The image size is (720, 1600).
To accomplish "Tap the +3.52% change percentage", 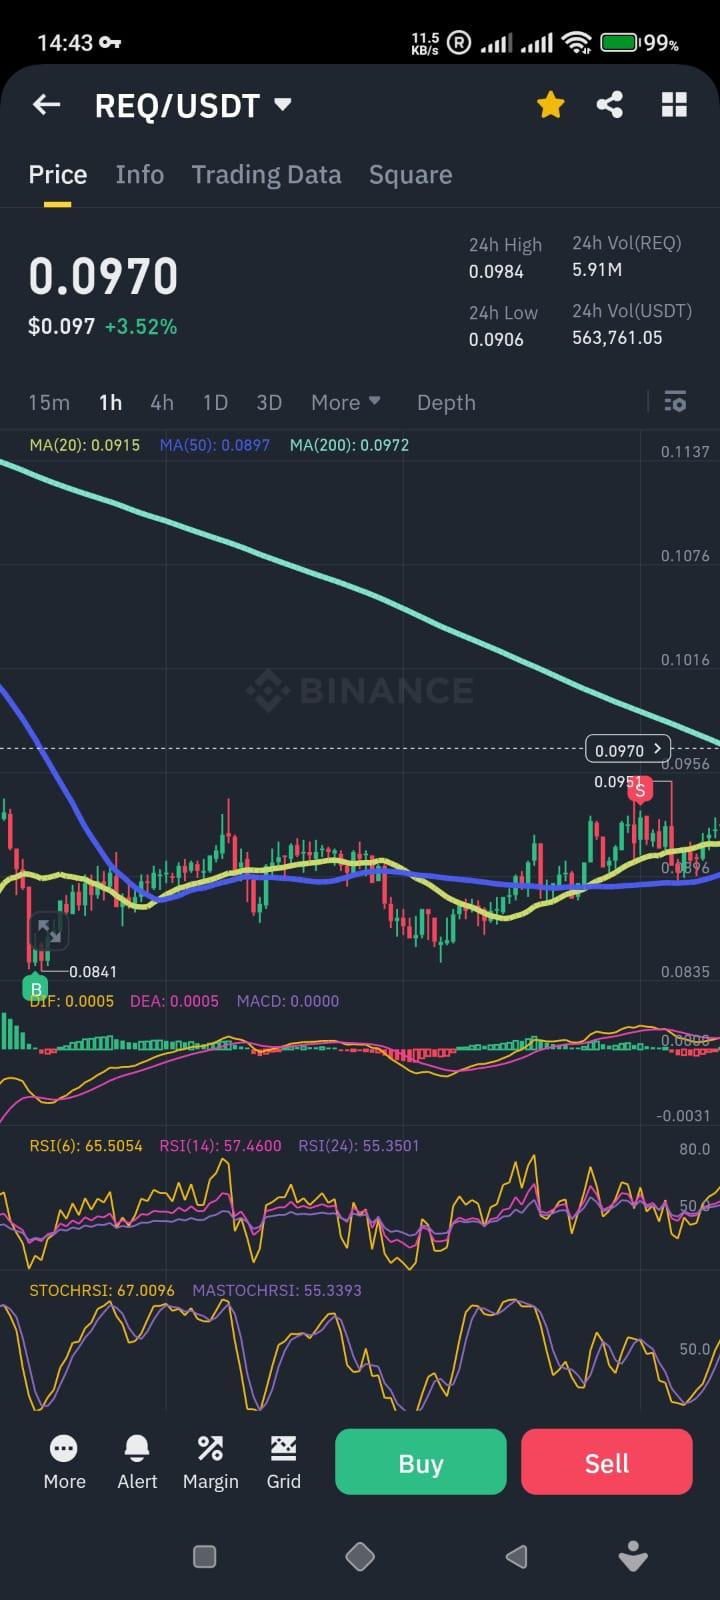I will tap(141, 326).
